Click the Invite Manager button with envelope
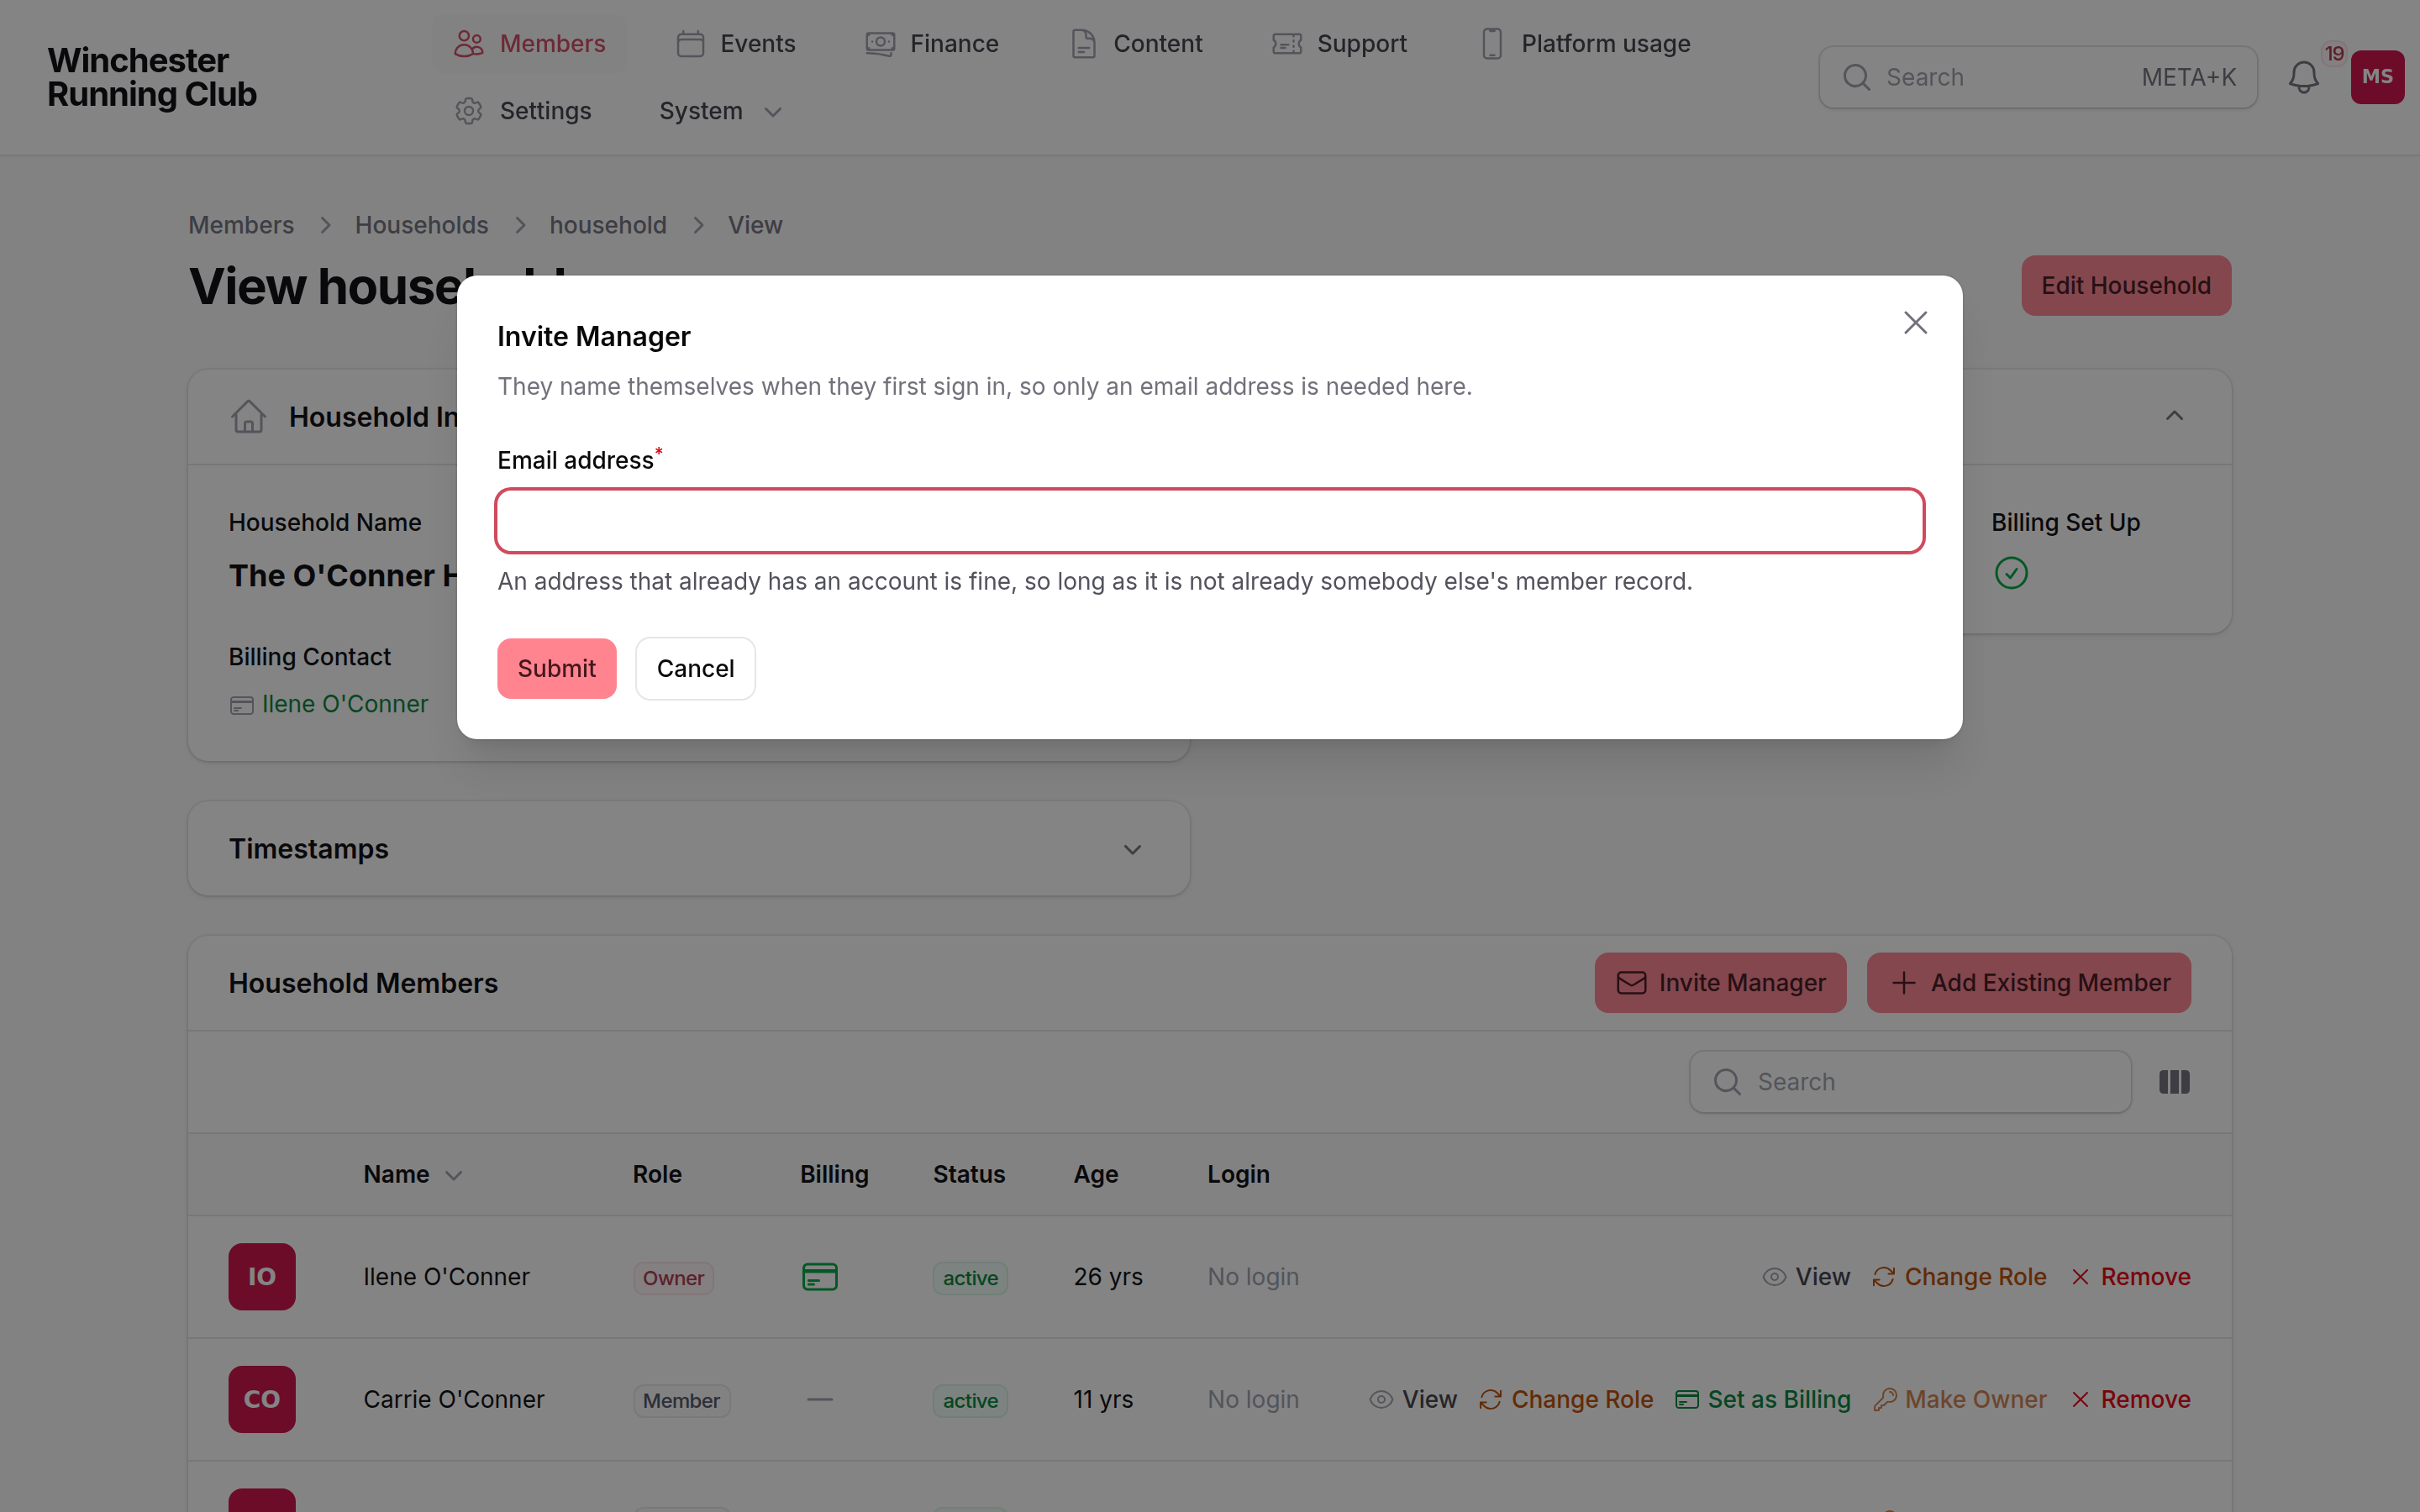 [x=1720, y=983]
